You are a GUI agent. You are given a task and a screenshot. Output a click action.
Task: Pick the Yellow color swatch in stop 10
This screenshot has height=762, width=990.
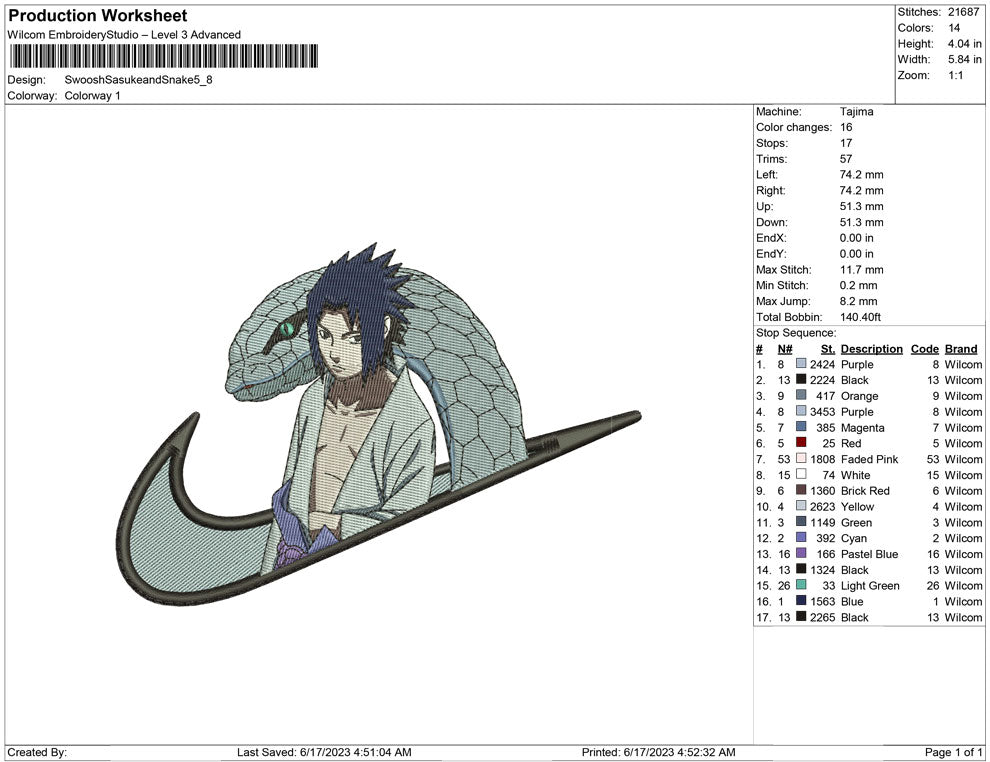pos(801,506)
